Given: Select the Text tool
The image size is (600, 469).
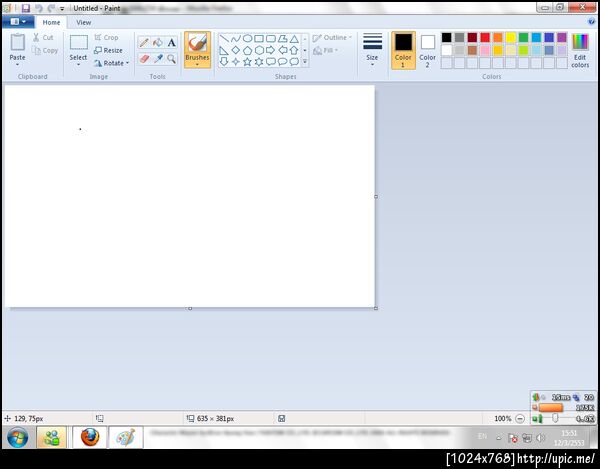Looking at the screenshot, I should click(x=171, y=42).
